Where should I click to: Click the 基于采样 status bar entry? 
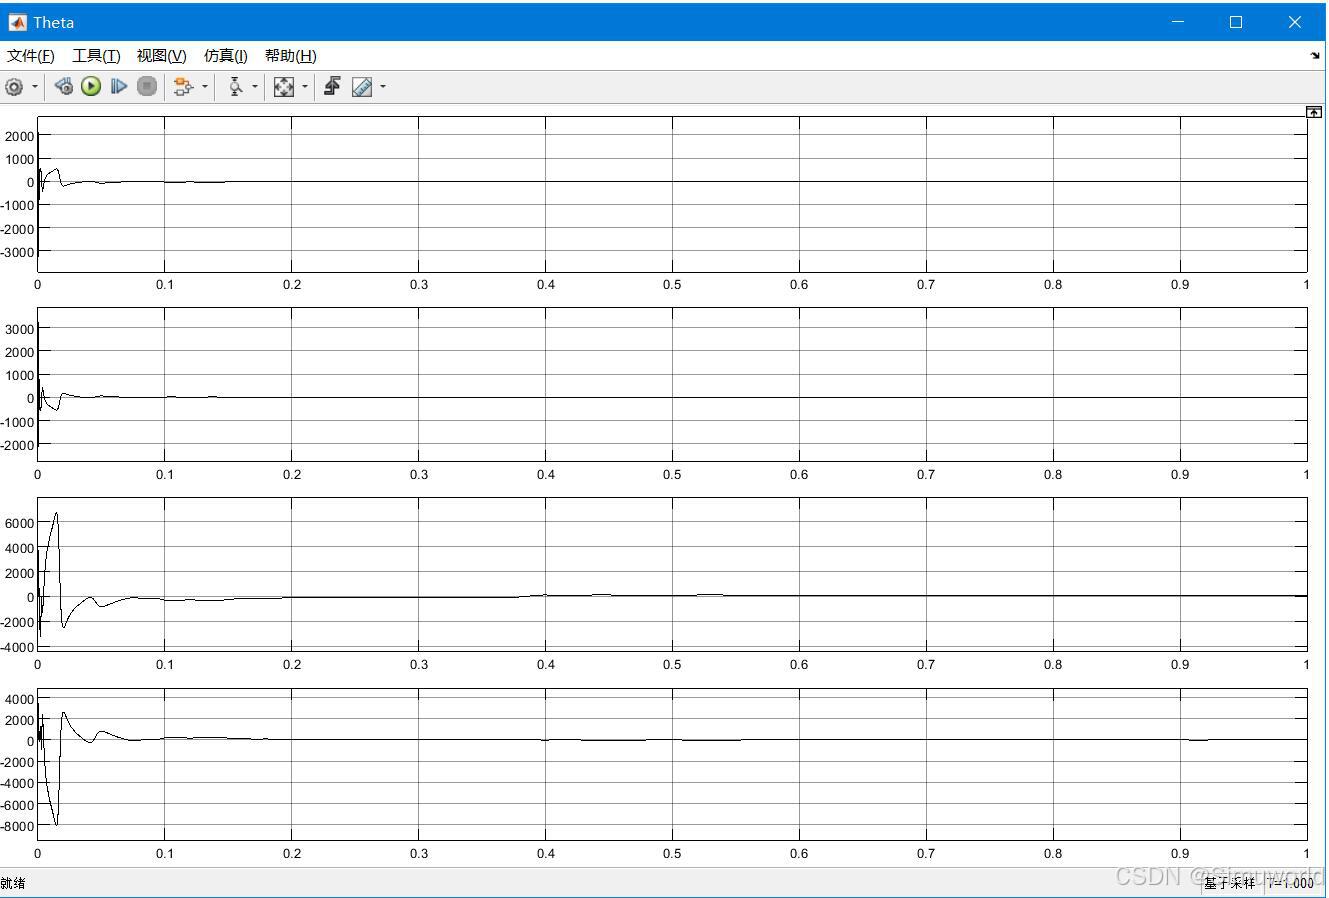1229,883
